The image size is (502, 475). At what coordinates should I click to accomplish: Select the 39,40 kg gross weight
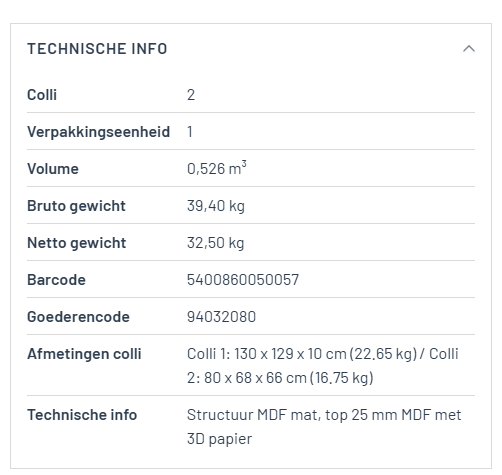(x=216, y=206)
